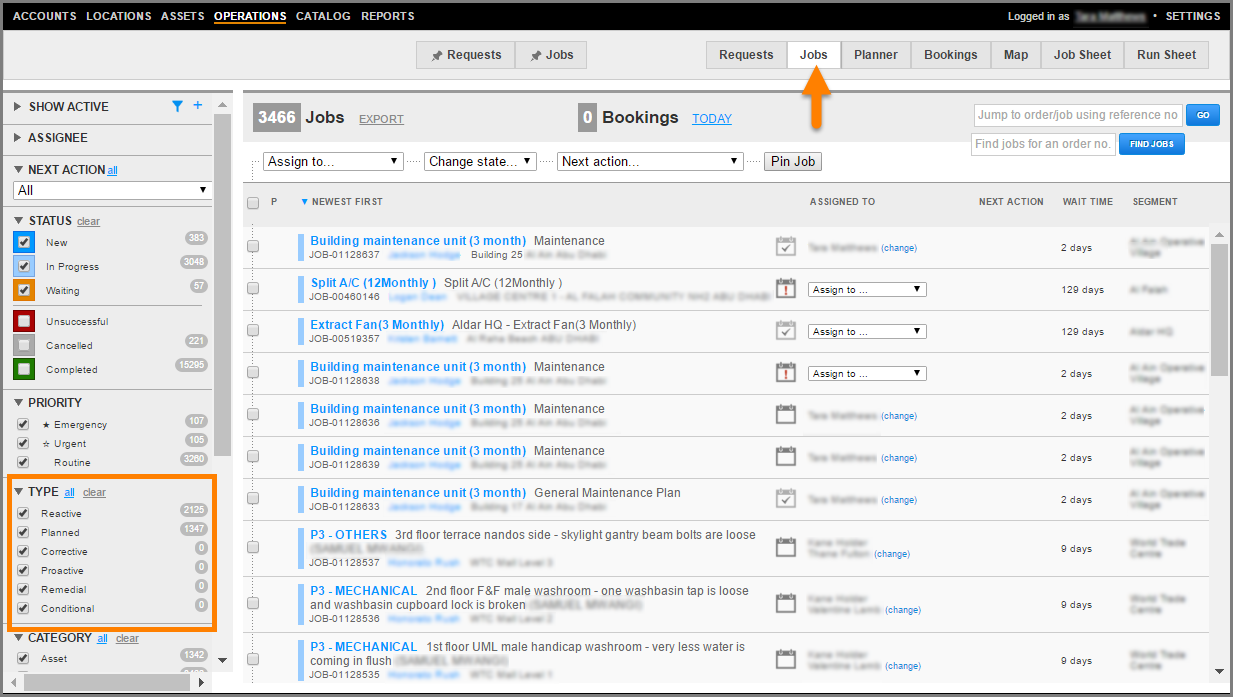This screenshot has height=697, width=1233.
Task: Toggle the Emergency priority checkbox
Action: pos(23,425)
